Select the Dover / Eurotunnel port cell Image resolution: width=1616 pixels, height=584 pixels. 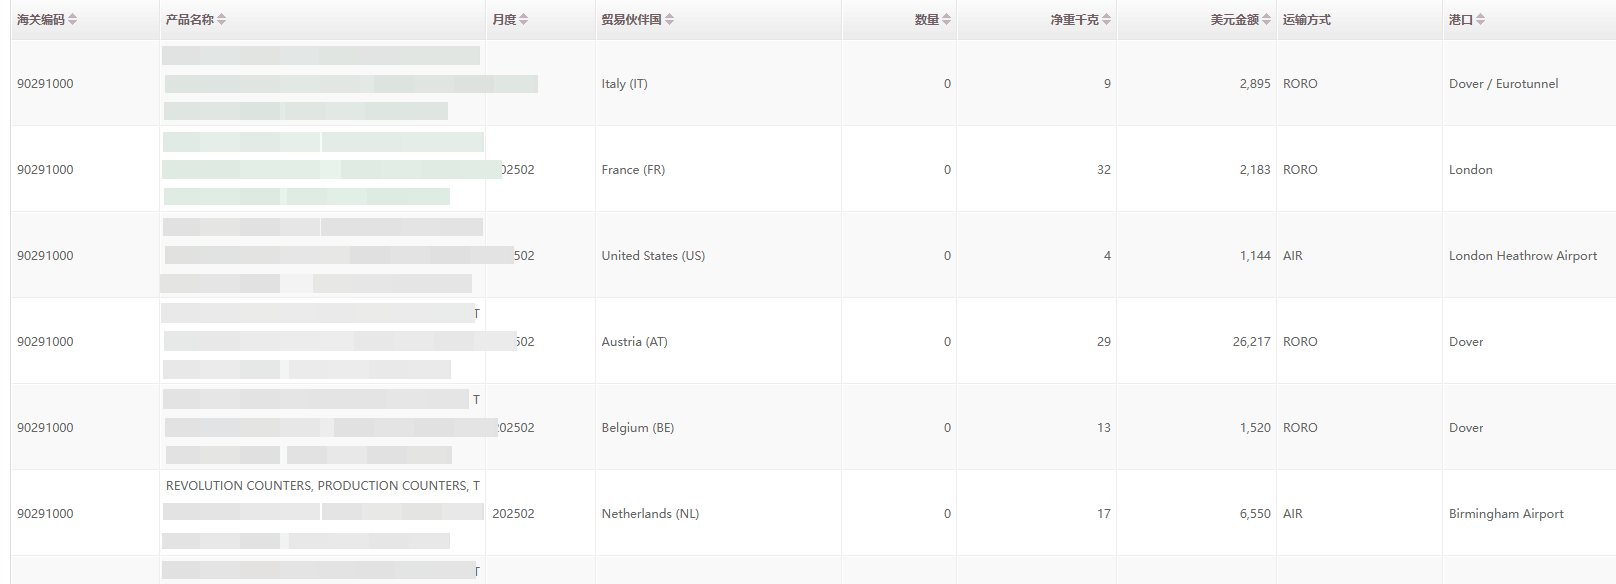point(1503,84)
